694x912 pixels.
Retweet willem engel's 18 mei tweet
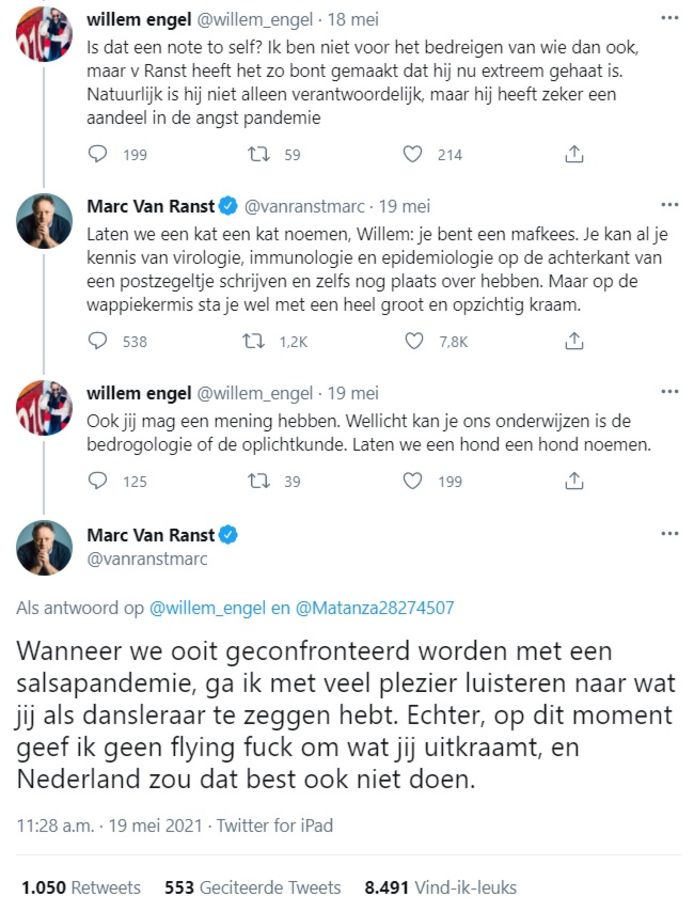(256, 154)
